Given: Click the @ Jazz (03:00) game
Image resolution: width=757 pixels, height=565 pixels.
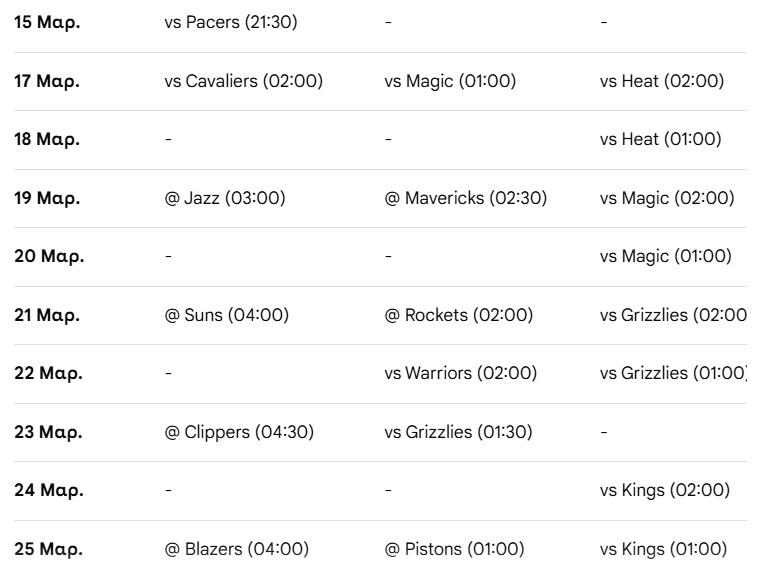Looking at the screenshot, I should [x=225, y=198].
